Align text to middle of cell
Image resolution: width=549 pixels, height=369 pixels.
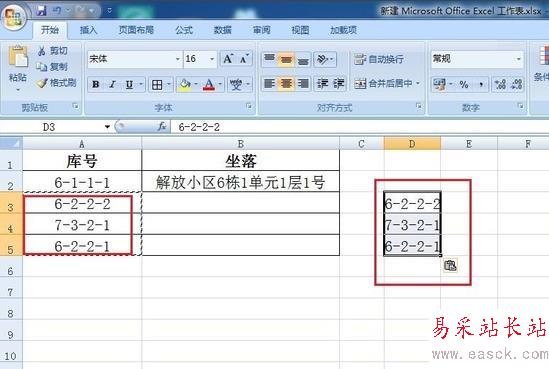point(286,59)
